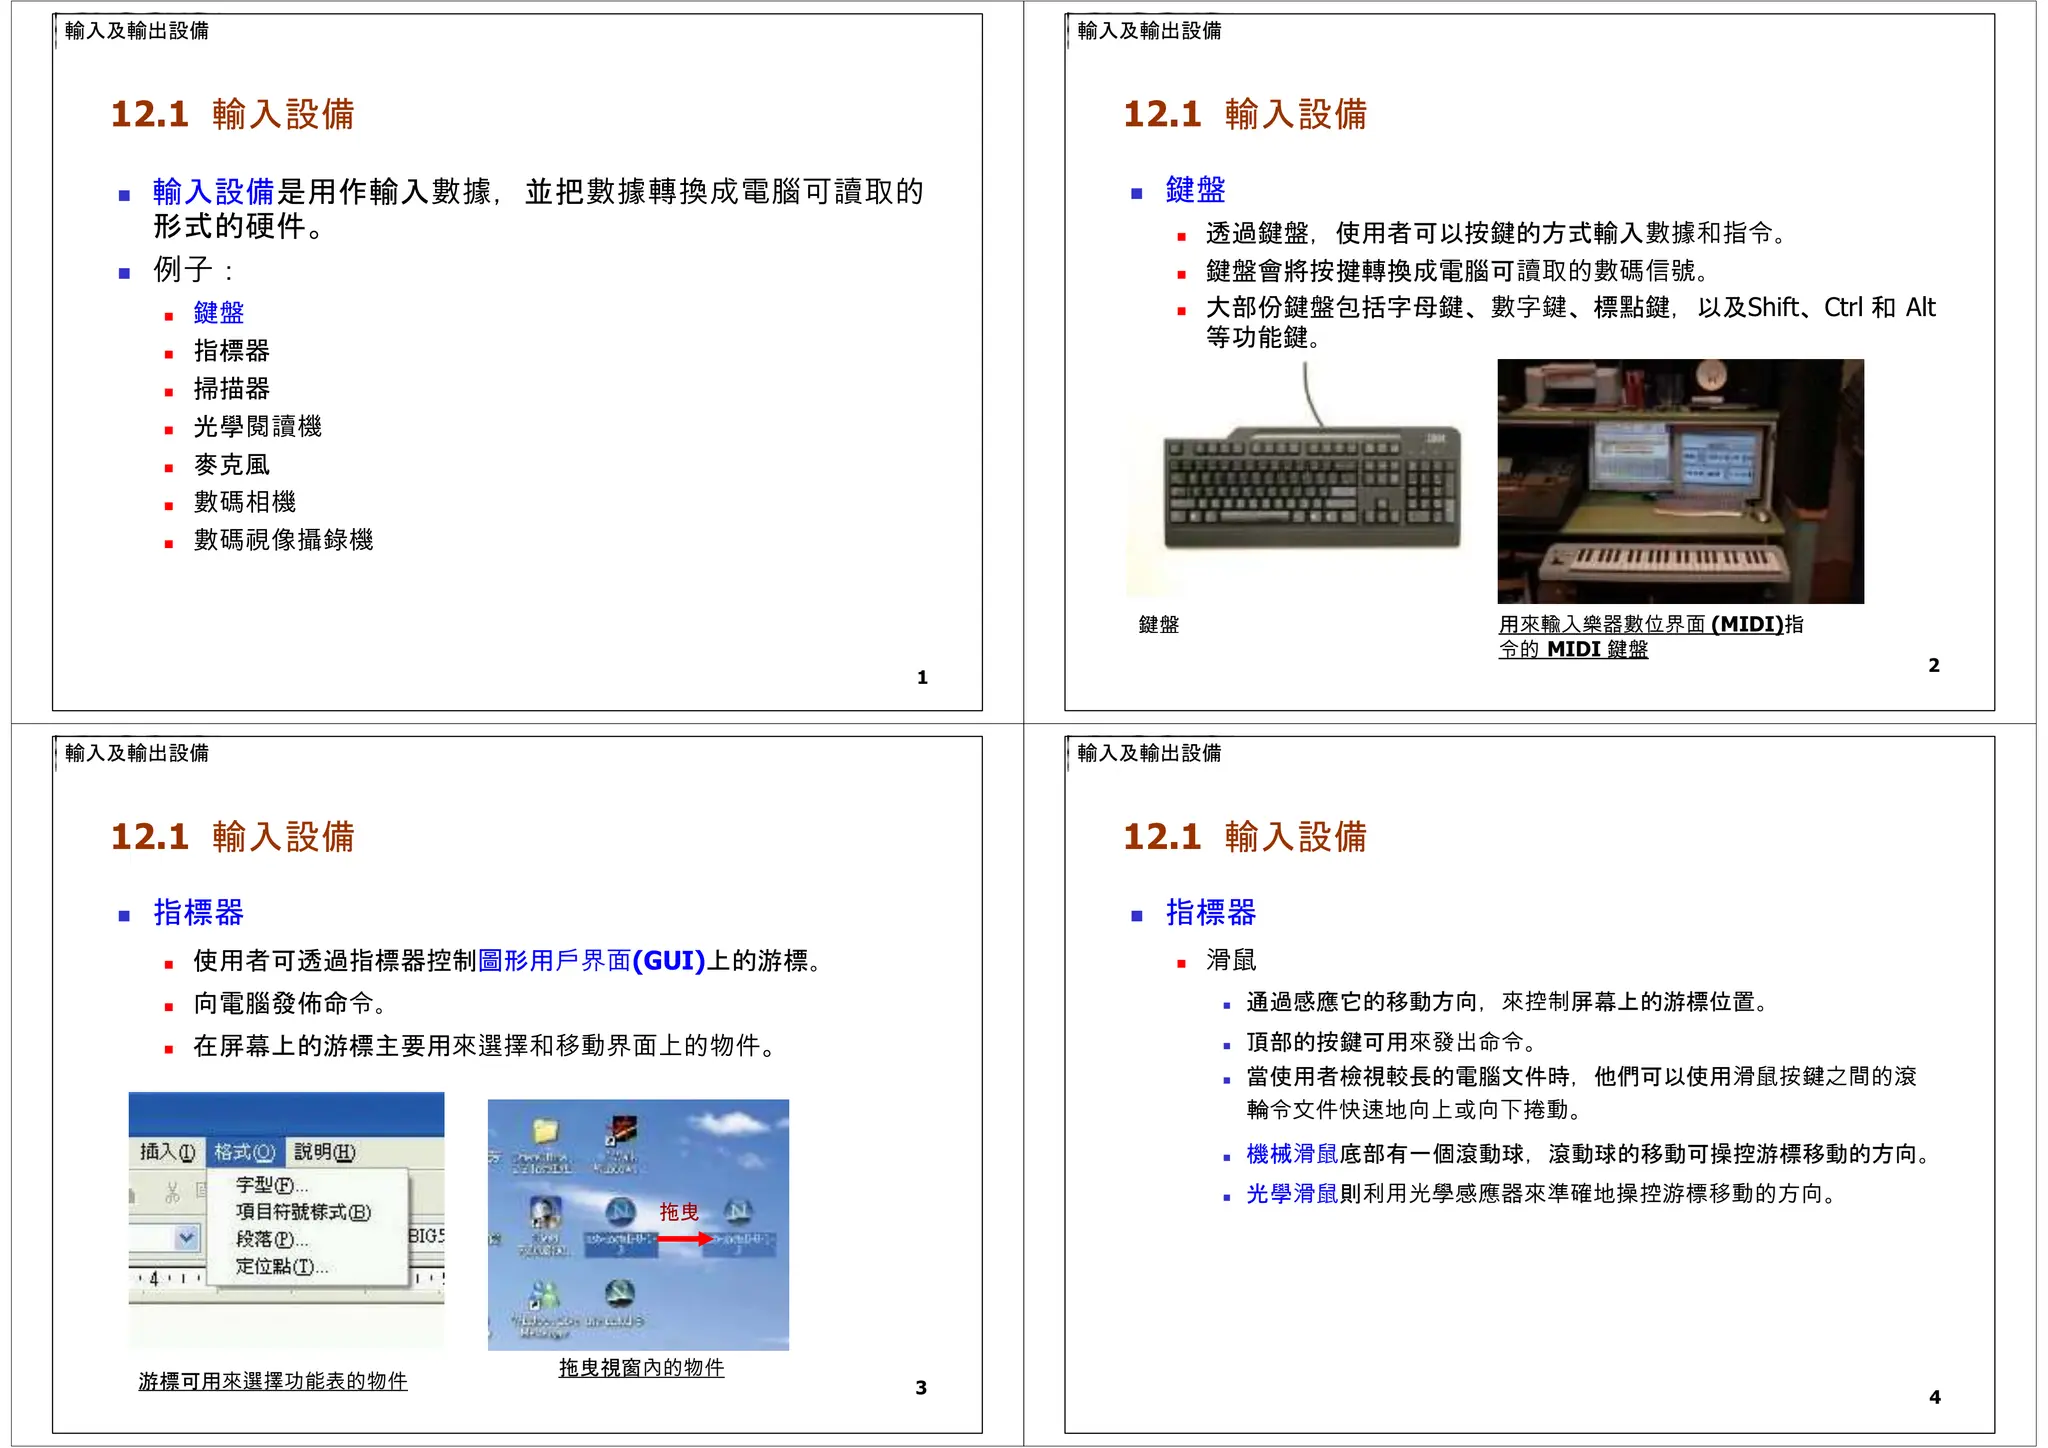Open the 格式(O) menu
This screenshot has height=1448, width=2048.
coord(245,1152)
